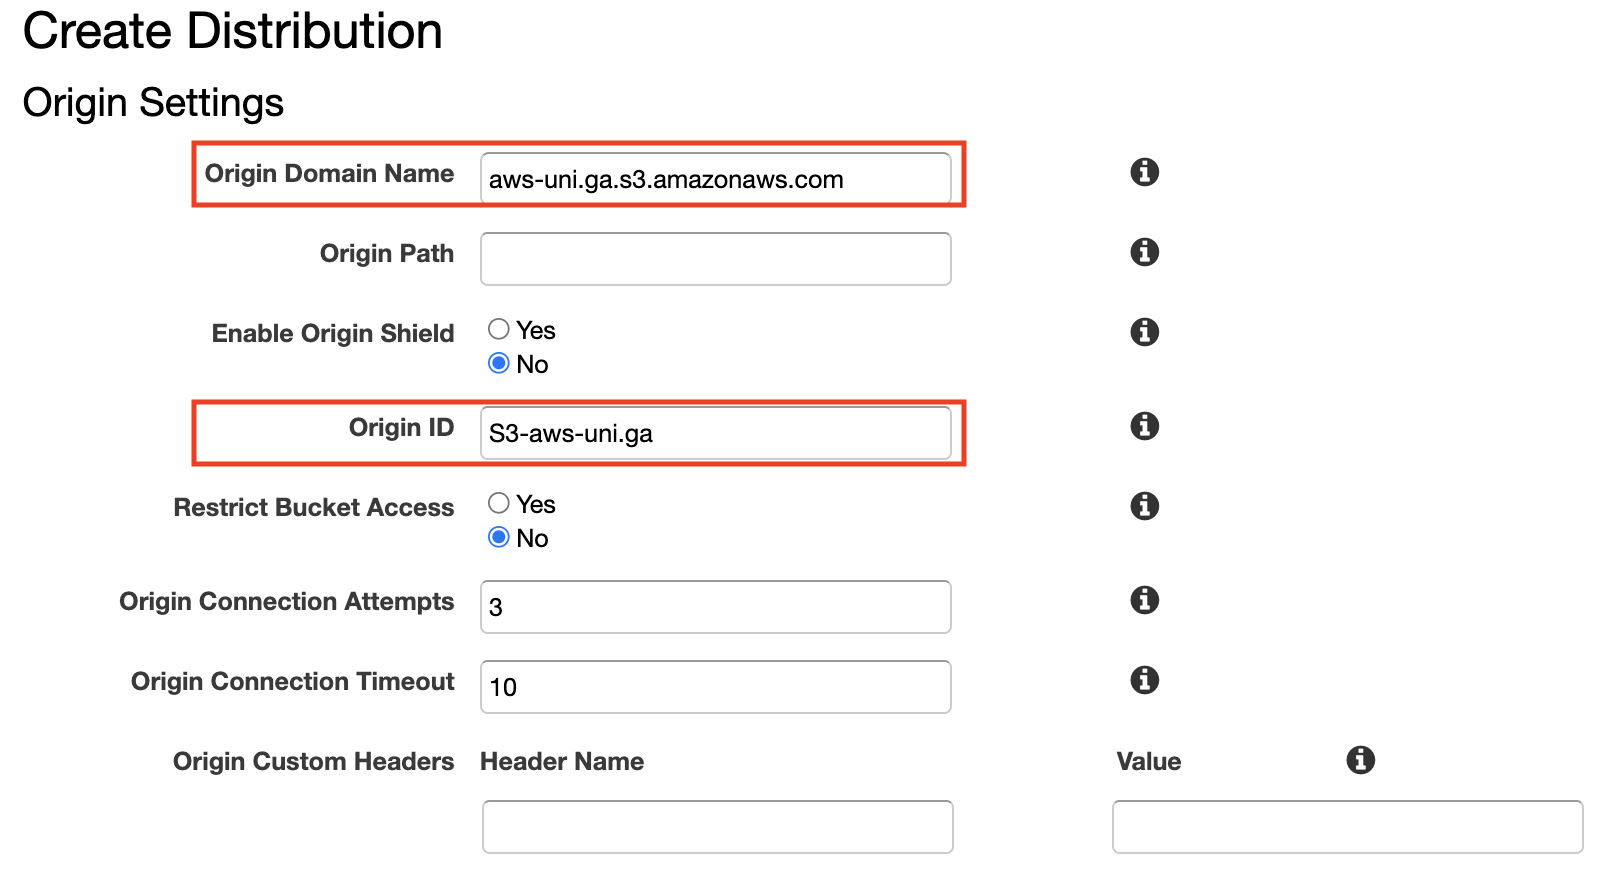Viewport: 1622px width, 872px height.
Task: Open info icon for Origin Domain Name
Action: pyautogui.click(x=1144, y=172)
